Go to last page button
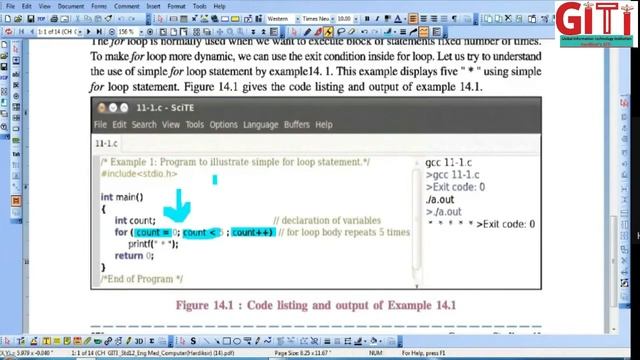The image size is (640, 360). pos(99,31)
